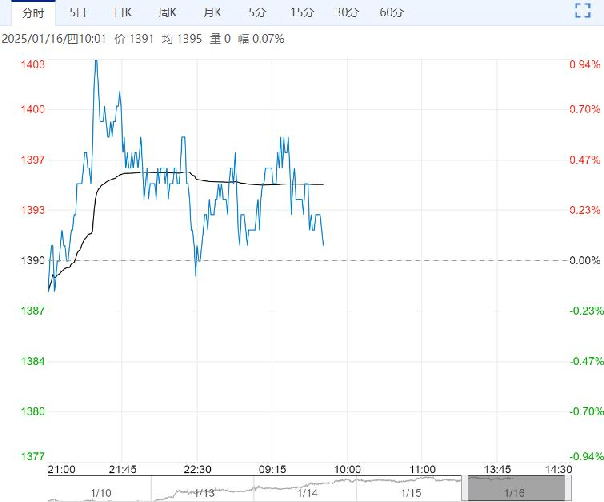Select the 30分 interval tab
The height and width of the screenshot is (502, 604).
[x=347, y=13]
